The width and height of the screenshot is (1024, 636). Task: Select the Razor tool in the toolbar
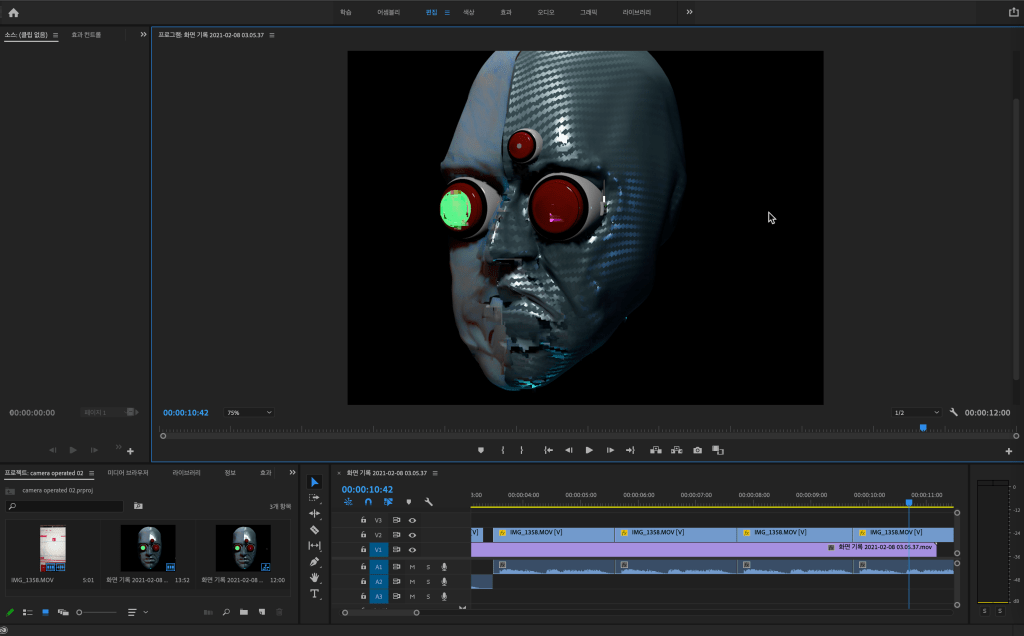[314, 529]
